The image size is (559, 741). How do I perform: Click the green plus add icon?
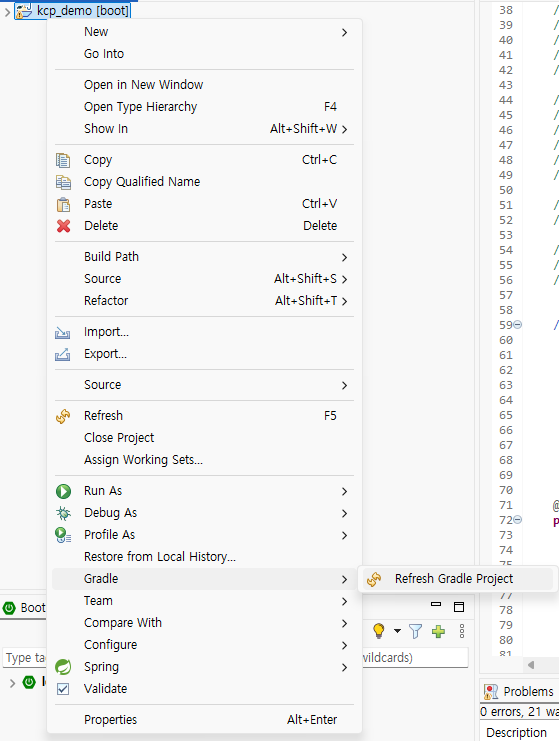tap(439, 631)
